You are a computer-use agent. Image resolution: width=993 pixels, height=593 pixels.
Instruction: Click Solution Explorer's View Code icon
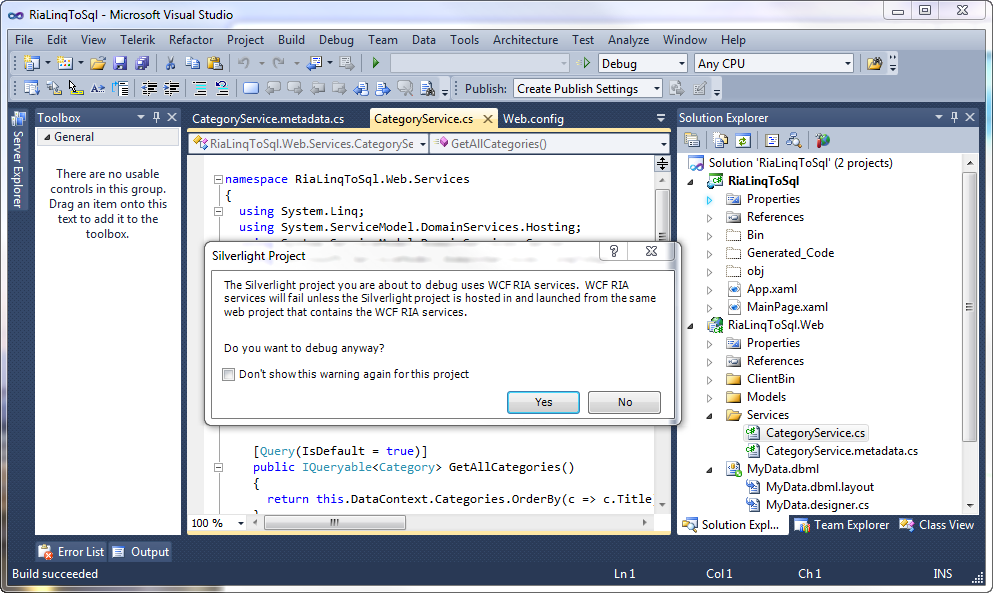pos(771,140)
